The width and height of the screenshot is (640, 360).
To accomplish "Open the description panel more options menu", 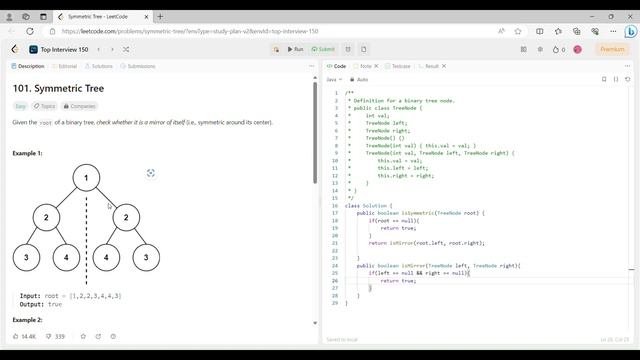I will (x=311, y=66).
